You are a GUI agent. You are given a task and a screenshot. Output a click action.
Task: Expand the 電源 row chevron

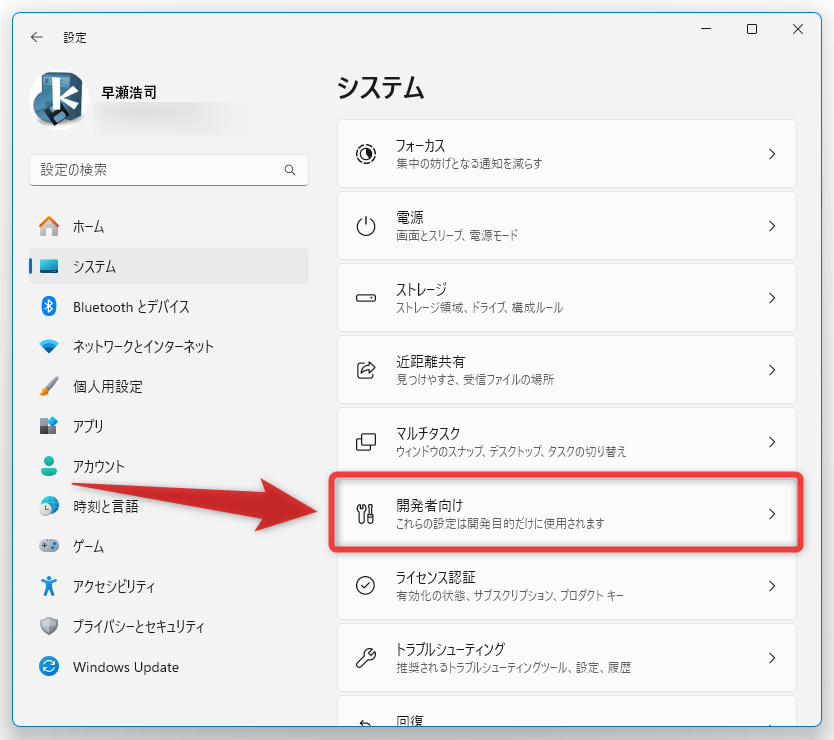pos(772,226)
